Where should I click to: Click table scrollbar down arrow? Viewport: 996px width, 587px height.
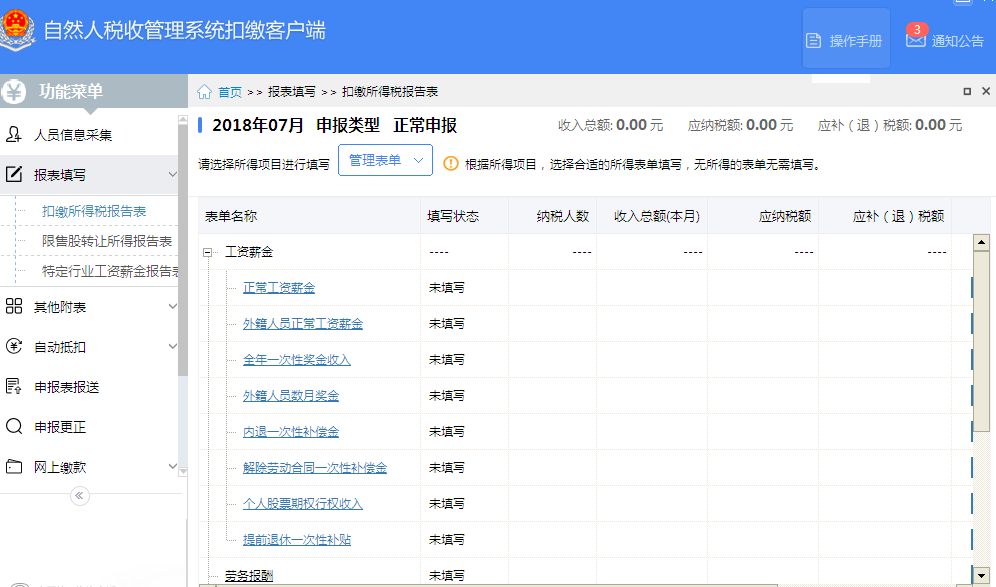click(981, 575)
